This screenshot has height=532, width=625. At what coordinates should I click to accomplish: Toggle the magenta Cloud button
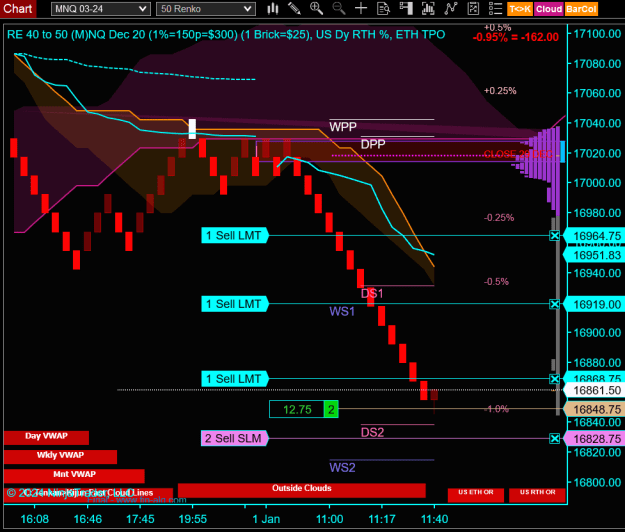click(549, 9)
